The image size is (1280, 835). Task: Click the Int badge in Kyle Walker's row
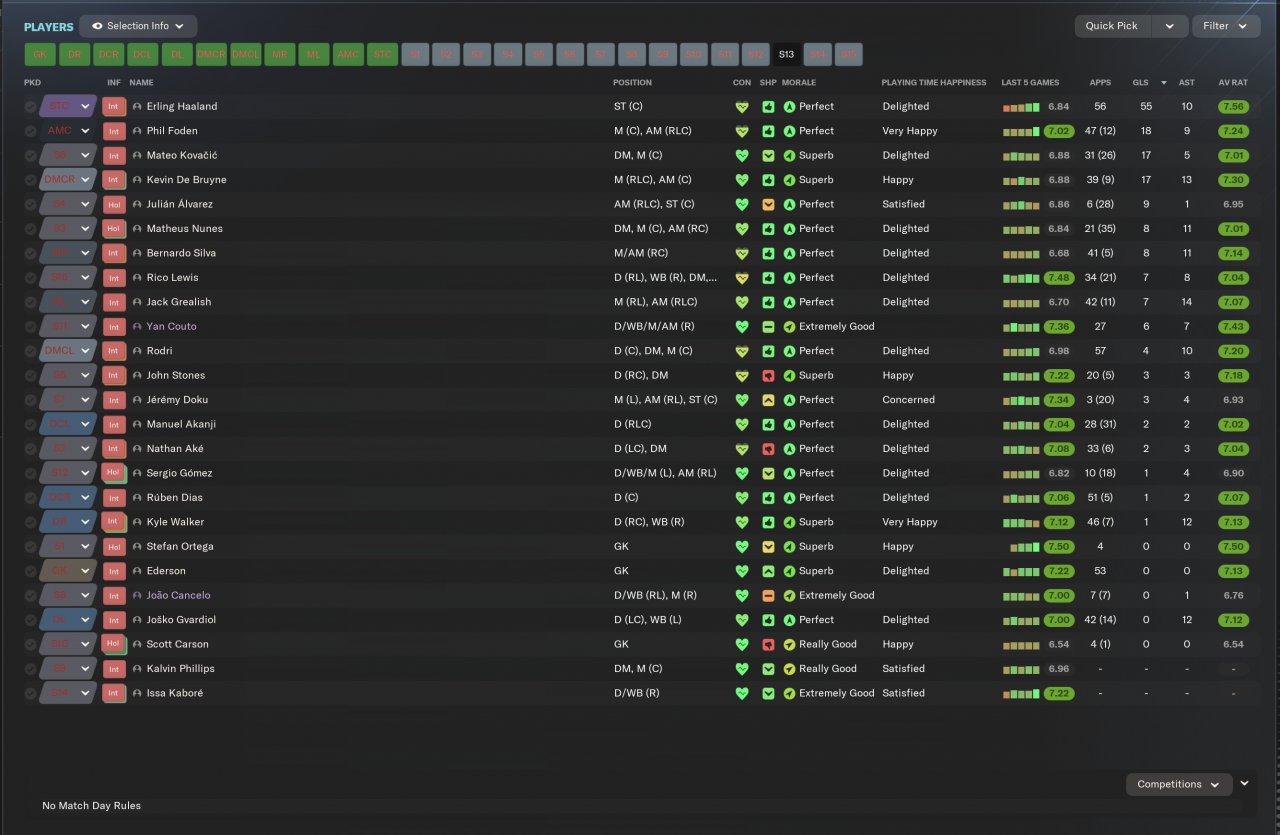tap(114, 522)
